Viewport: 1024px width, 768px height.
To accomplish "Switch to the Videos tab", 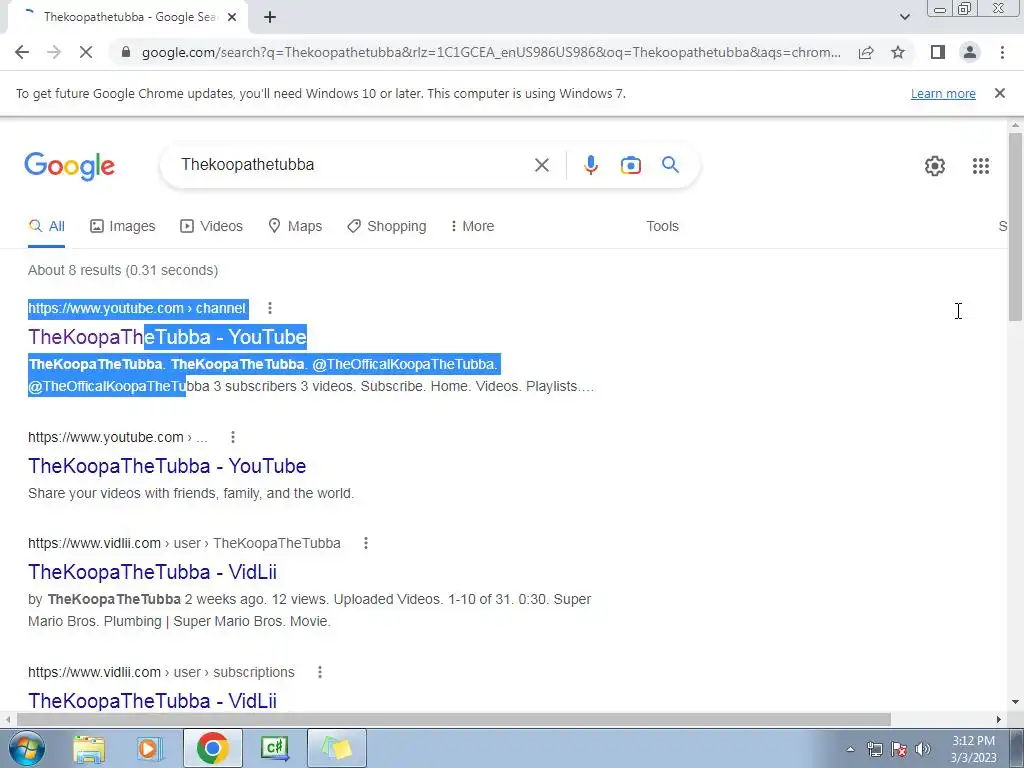I will point(212,226).
